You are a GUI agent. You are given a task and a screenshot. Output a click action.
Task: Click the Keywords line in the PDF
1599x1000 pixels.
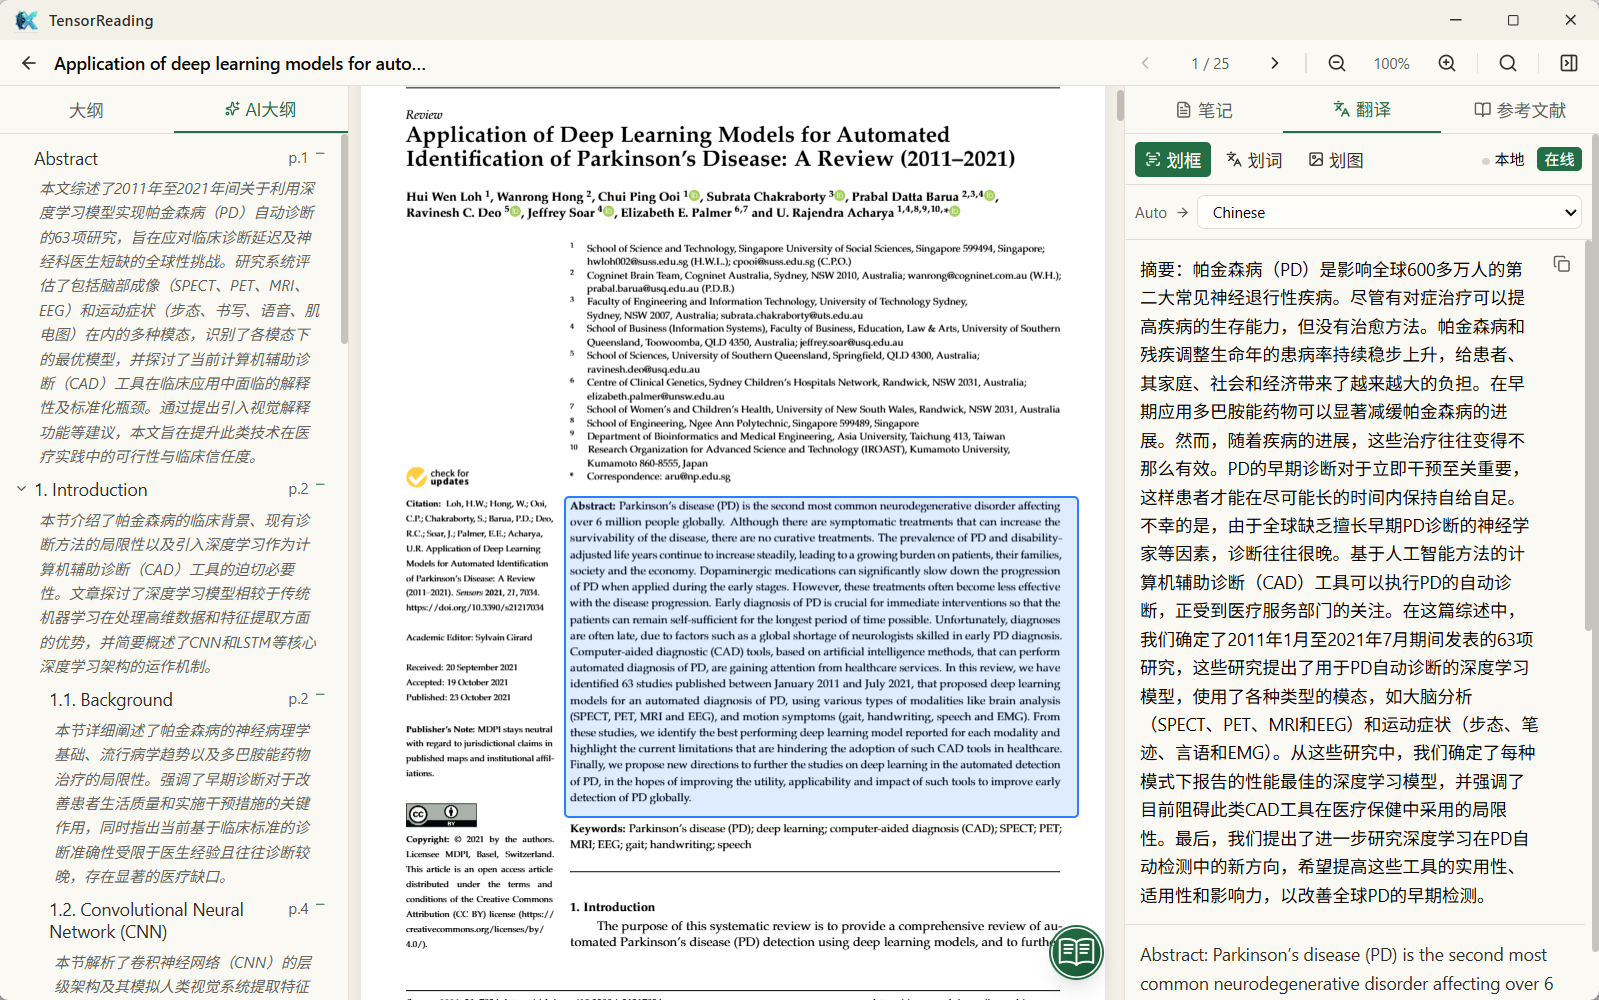816,836
